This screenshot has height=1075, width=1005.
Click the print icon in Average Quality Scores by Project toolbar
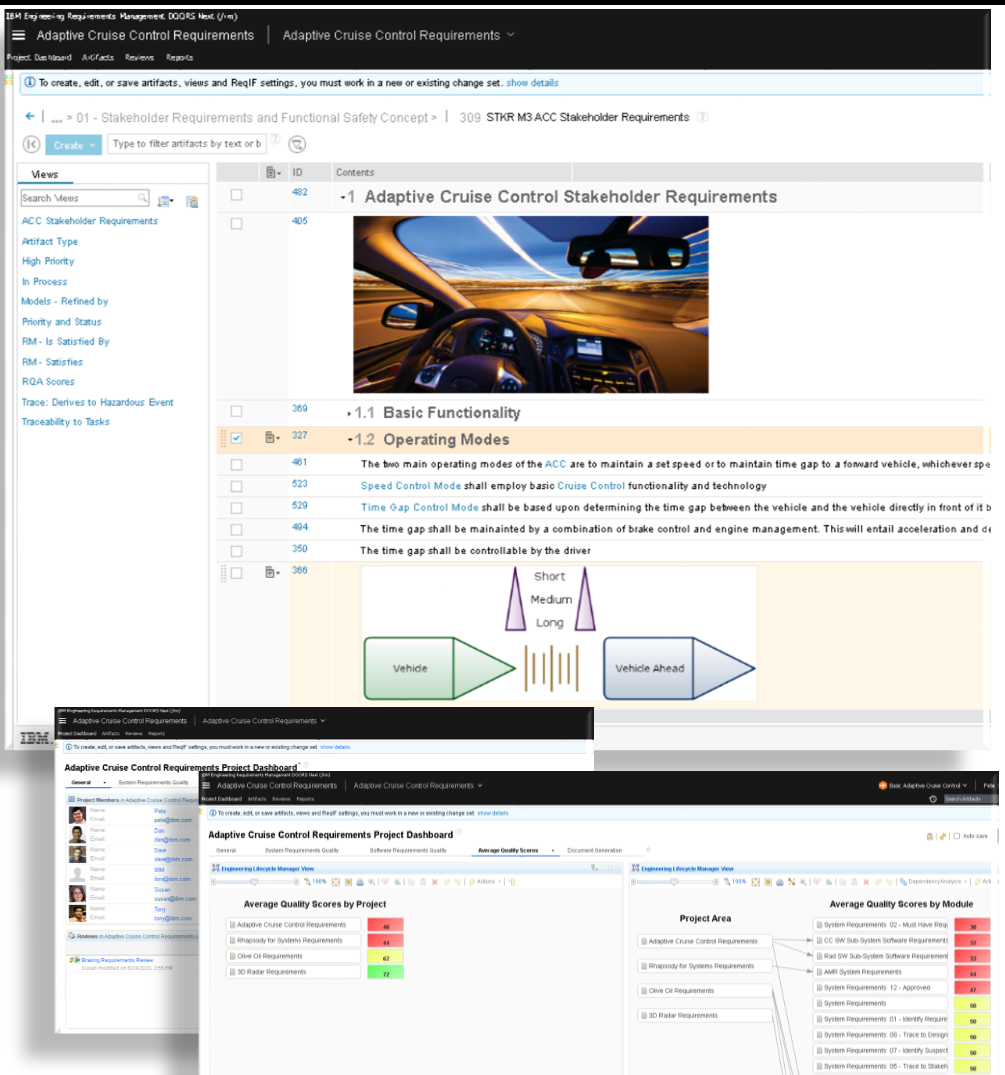[360, 882]
